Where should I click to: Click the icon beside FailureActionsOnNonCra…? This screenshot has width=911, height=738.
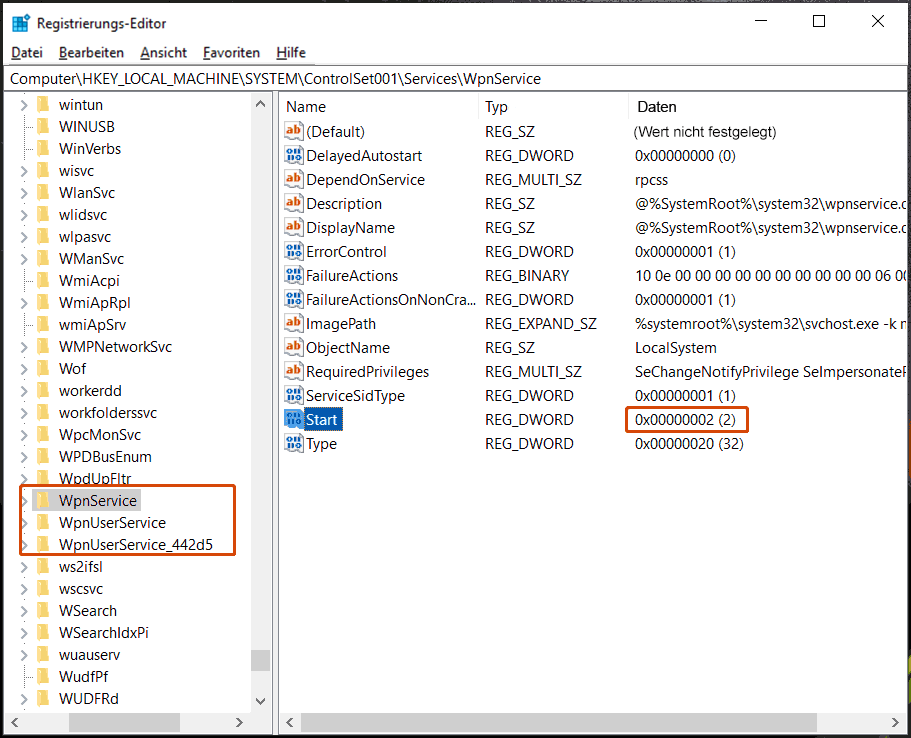(x=293, y=299)
